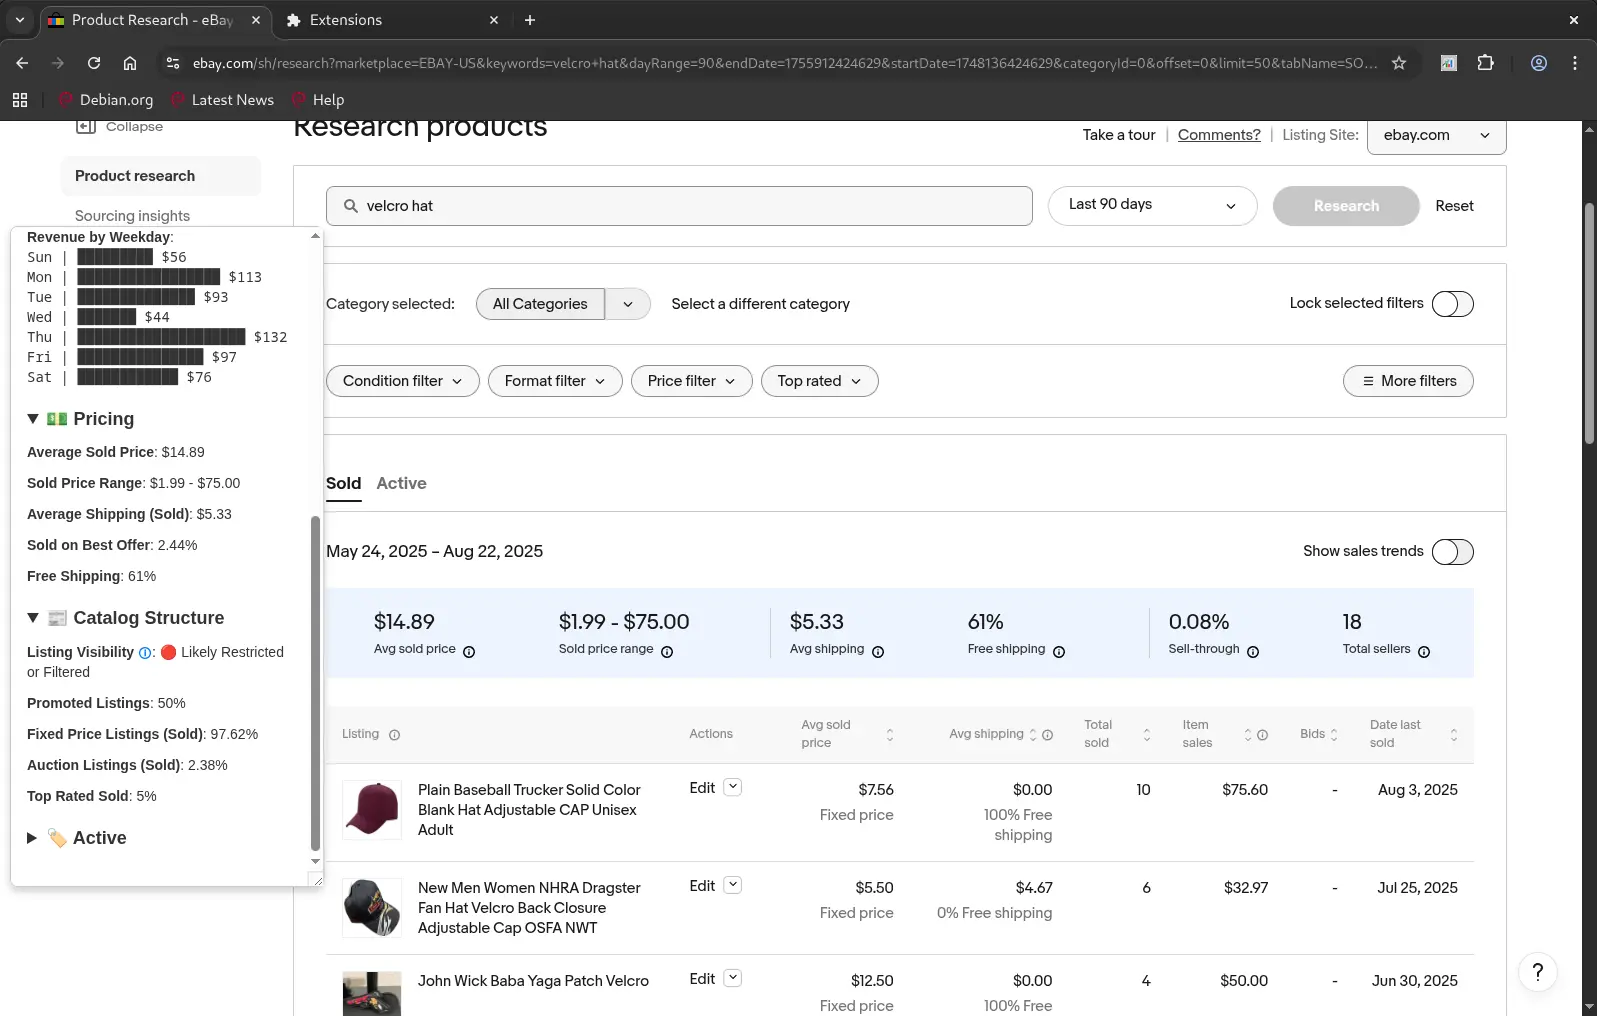1597x1016 pixels.
Task: Open the Comments? link
Action: point(1219,135)
